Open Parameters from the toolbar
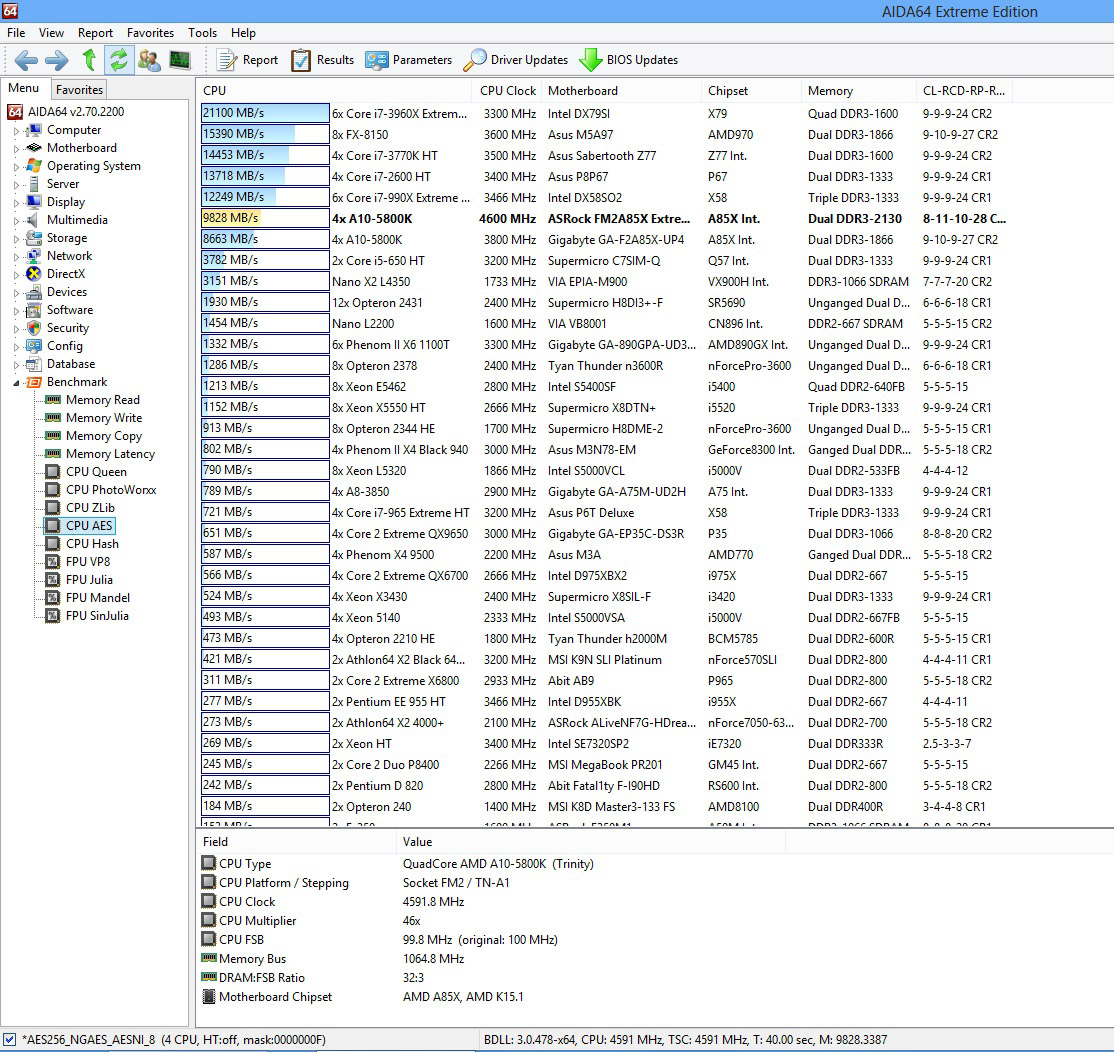Screen dimensions: 1114x1052 point(409,60)
